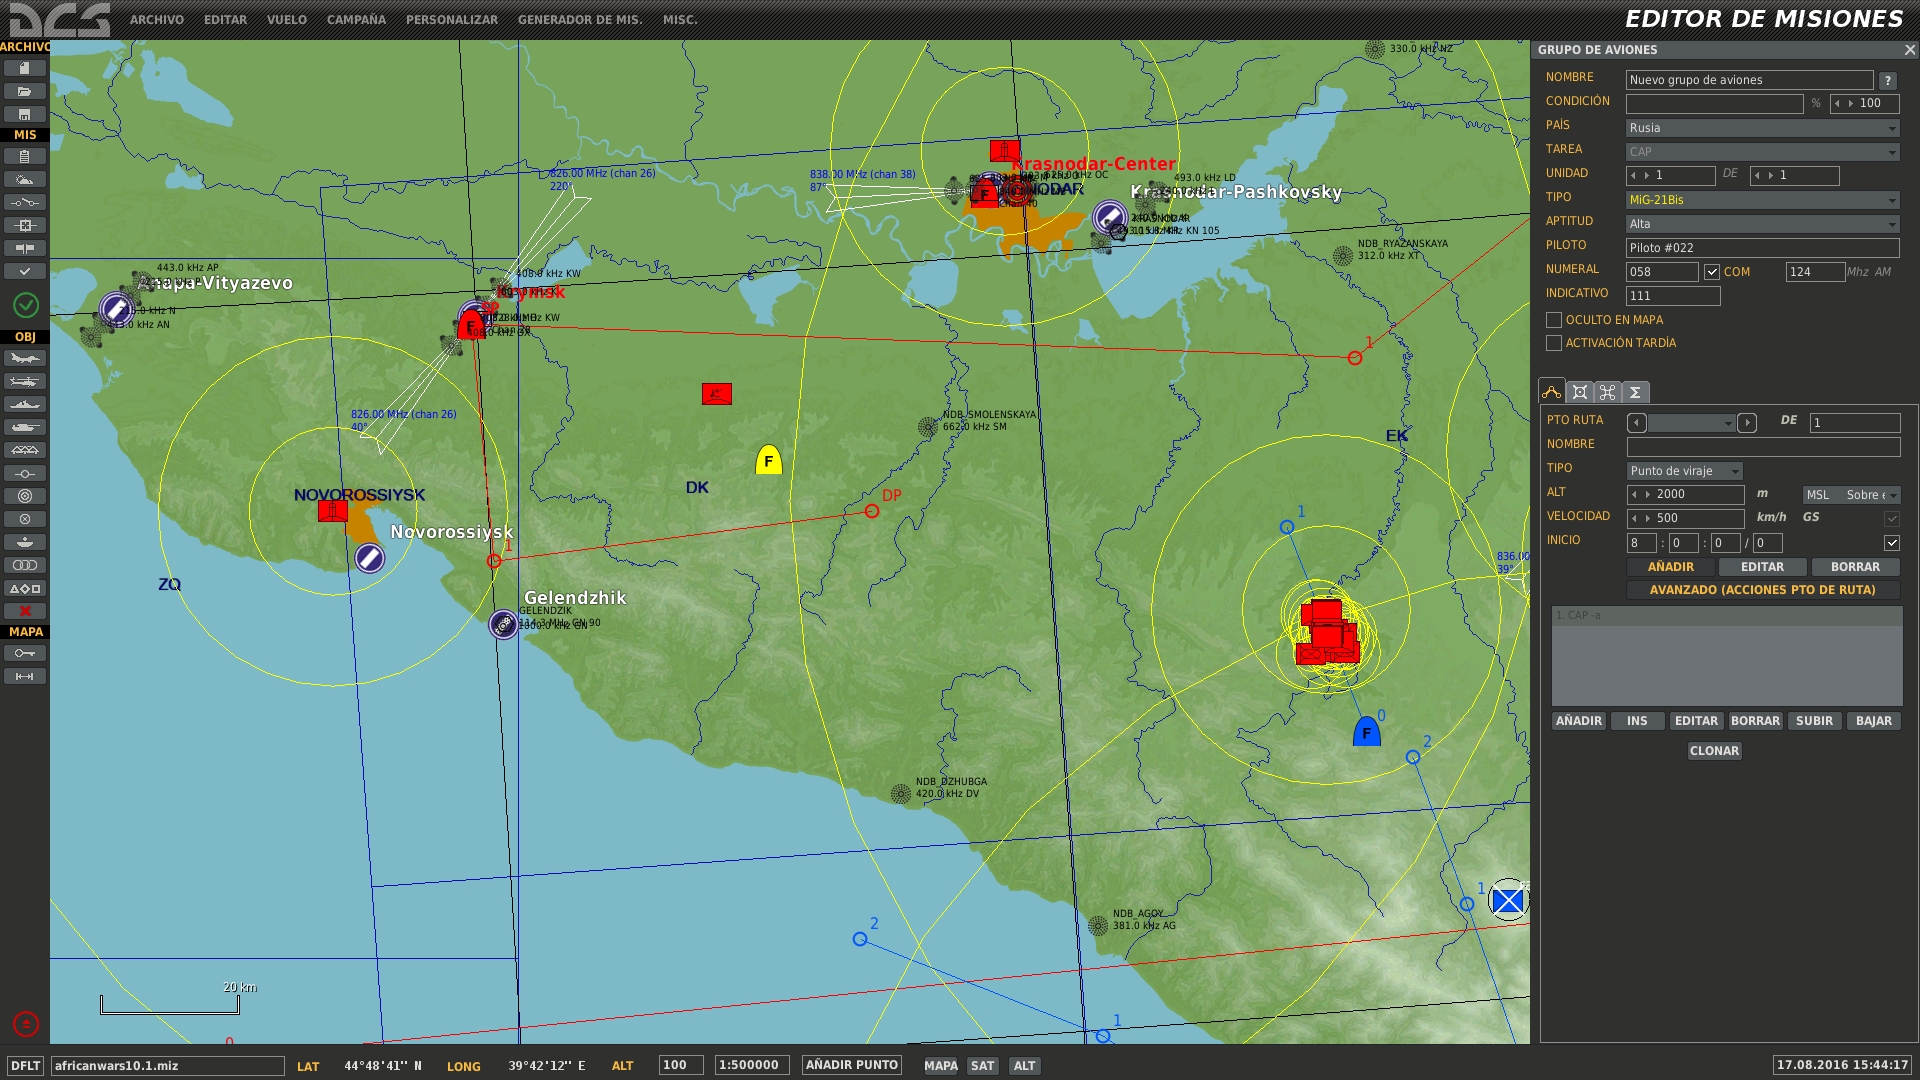This screenshot has width=1920, height=1080.
Task: Open the PERSONALIZAR menu
Action: pos(452,20)
